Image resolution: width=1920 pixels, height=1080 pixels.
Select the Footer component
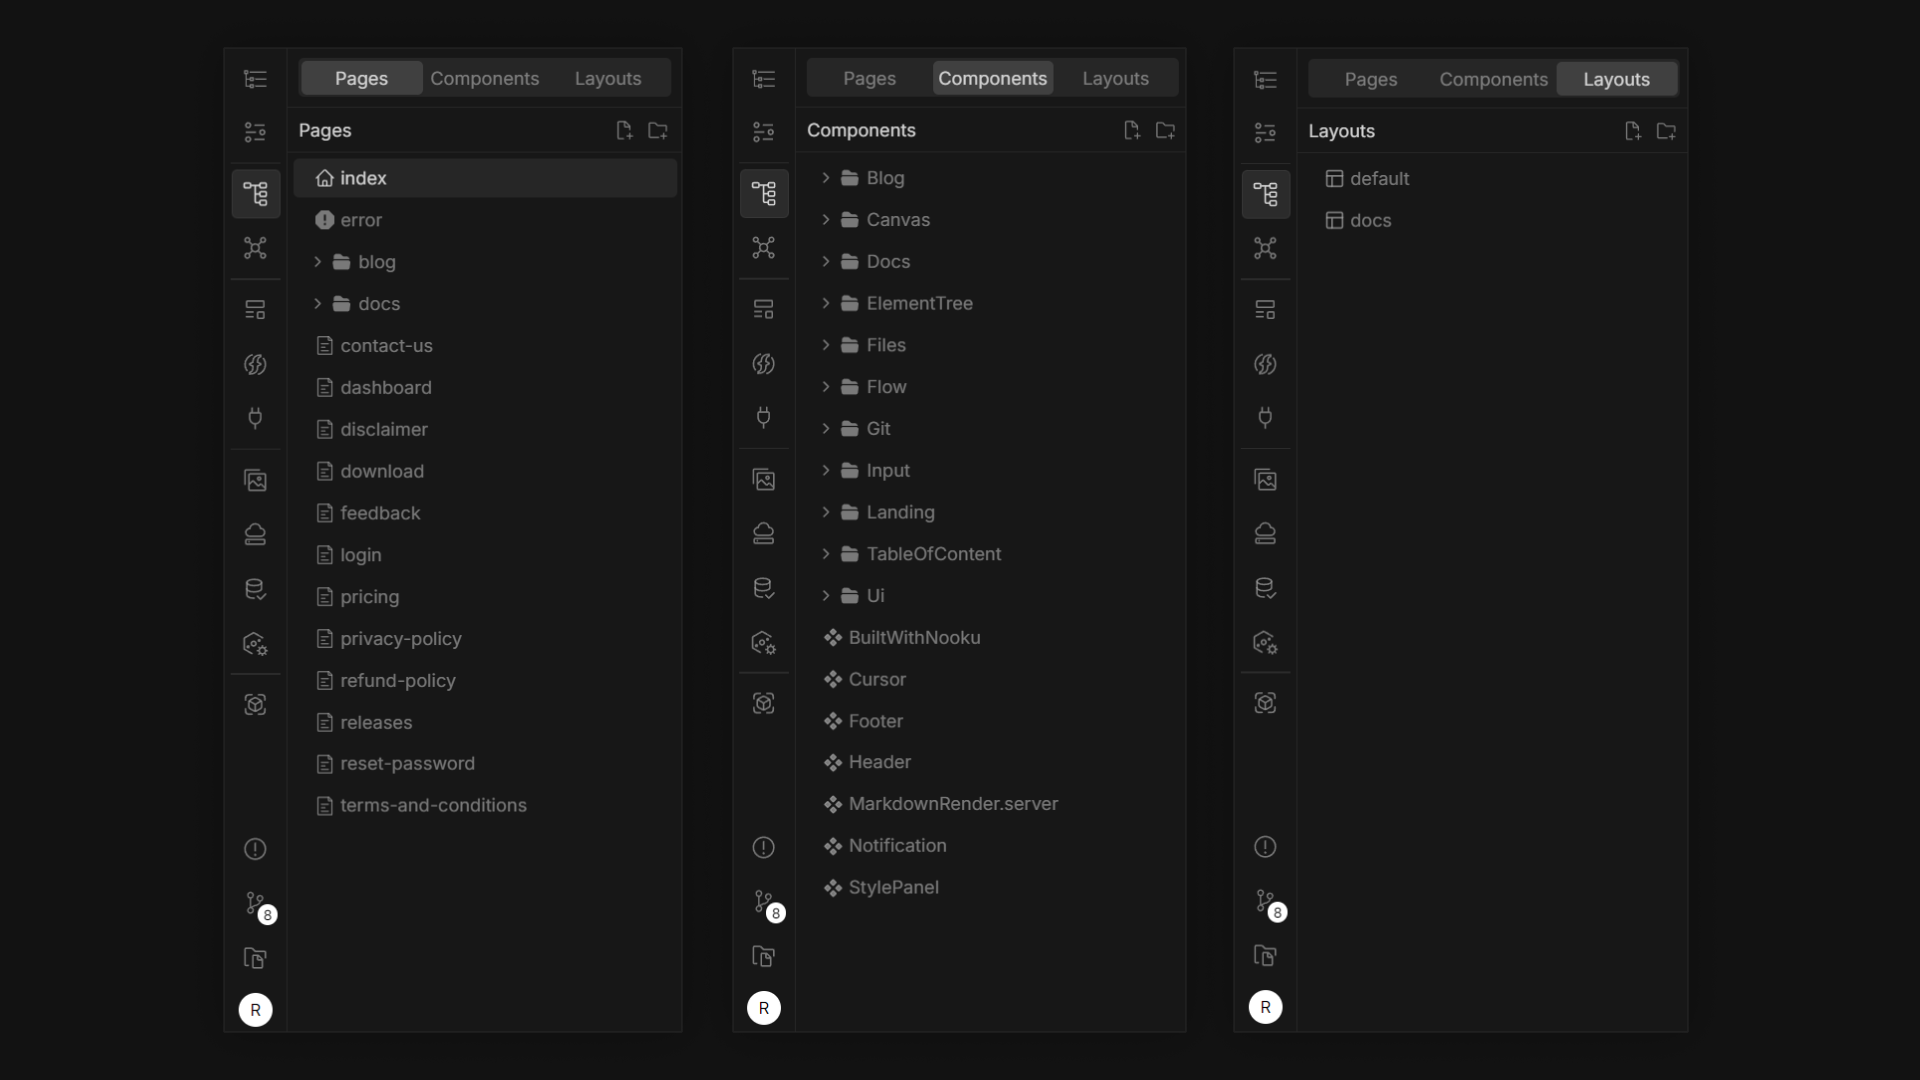875,721
